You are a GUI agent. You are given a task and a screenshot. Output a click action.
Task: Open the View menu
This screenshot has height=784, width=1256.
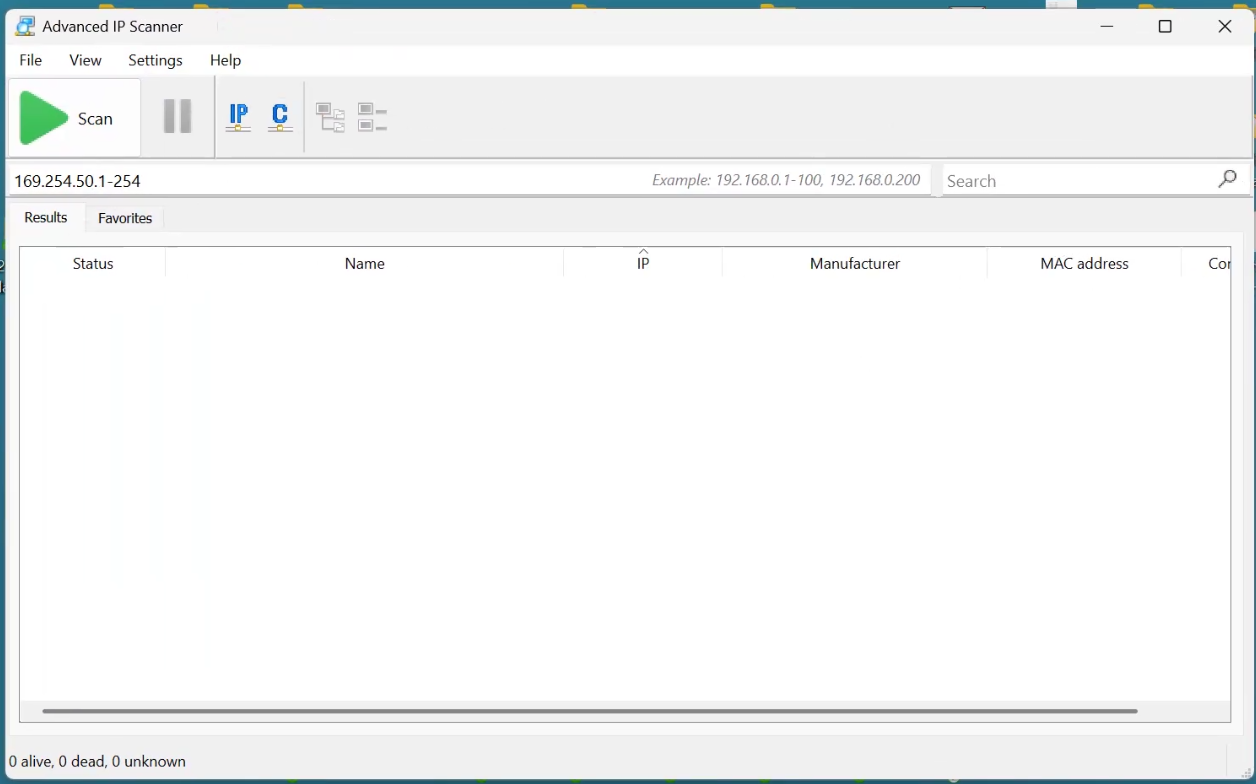(x=85, y=60)
